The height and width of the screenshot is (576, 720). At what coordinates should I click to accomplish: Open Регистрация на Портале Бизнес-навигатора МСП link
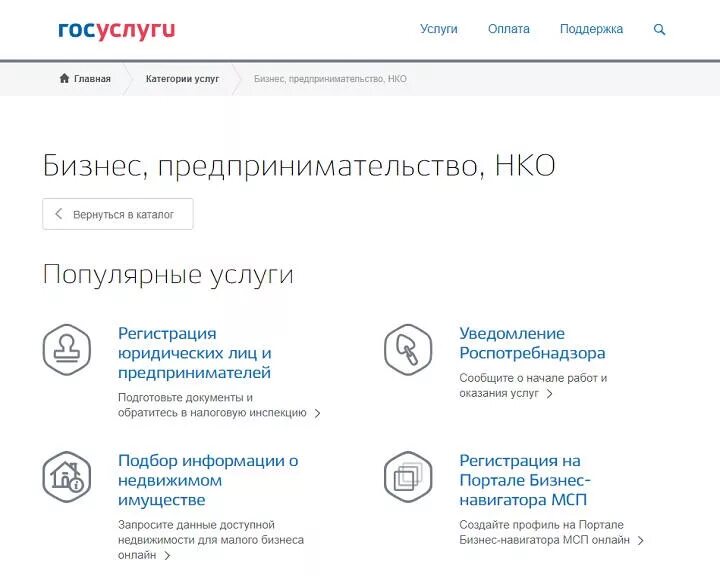pos(525,480)
